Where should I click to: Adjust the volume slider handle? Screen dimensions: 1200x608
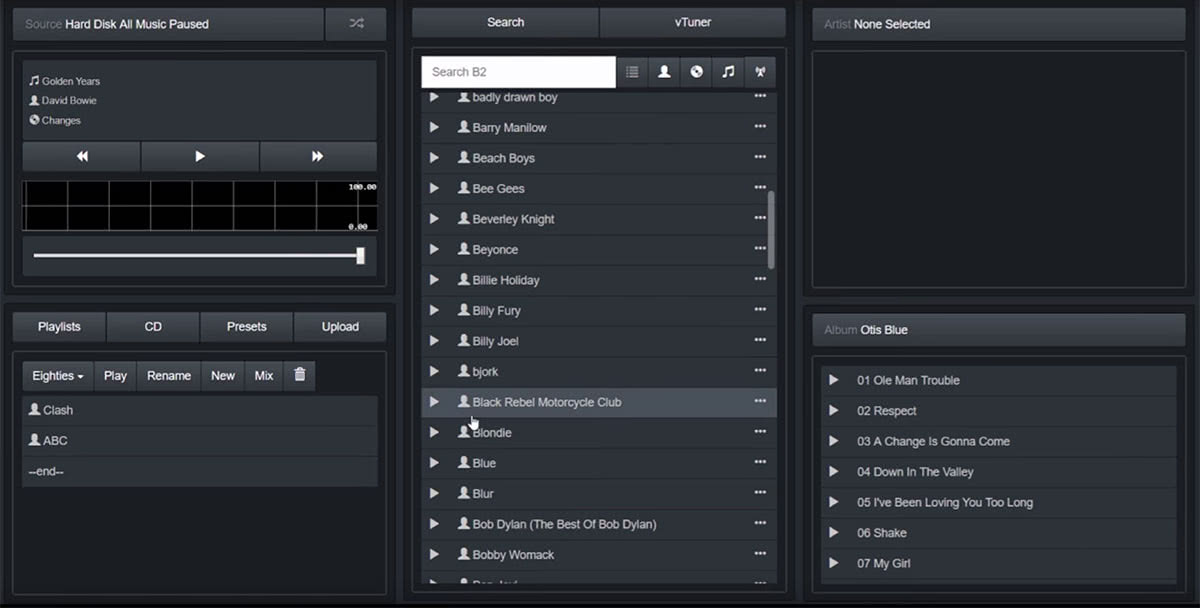click(360, 256)
